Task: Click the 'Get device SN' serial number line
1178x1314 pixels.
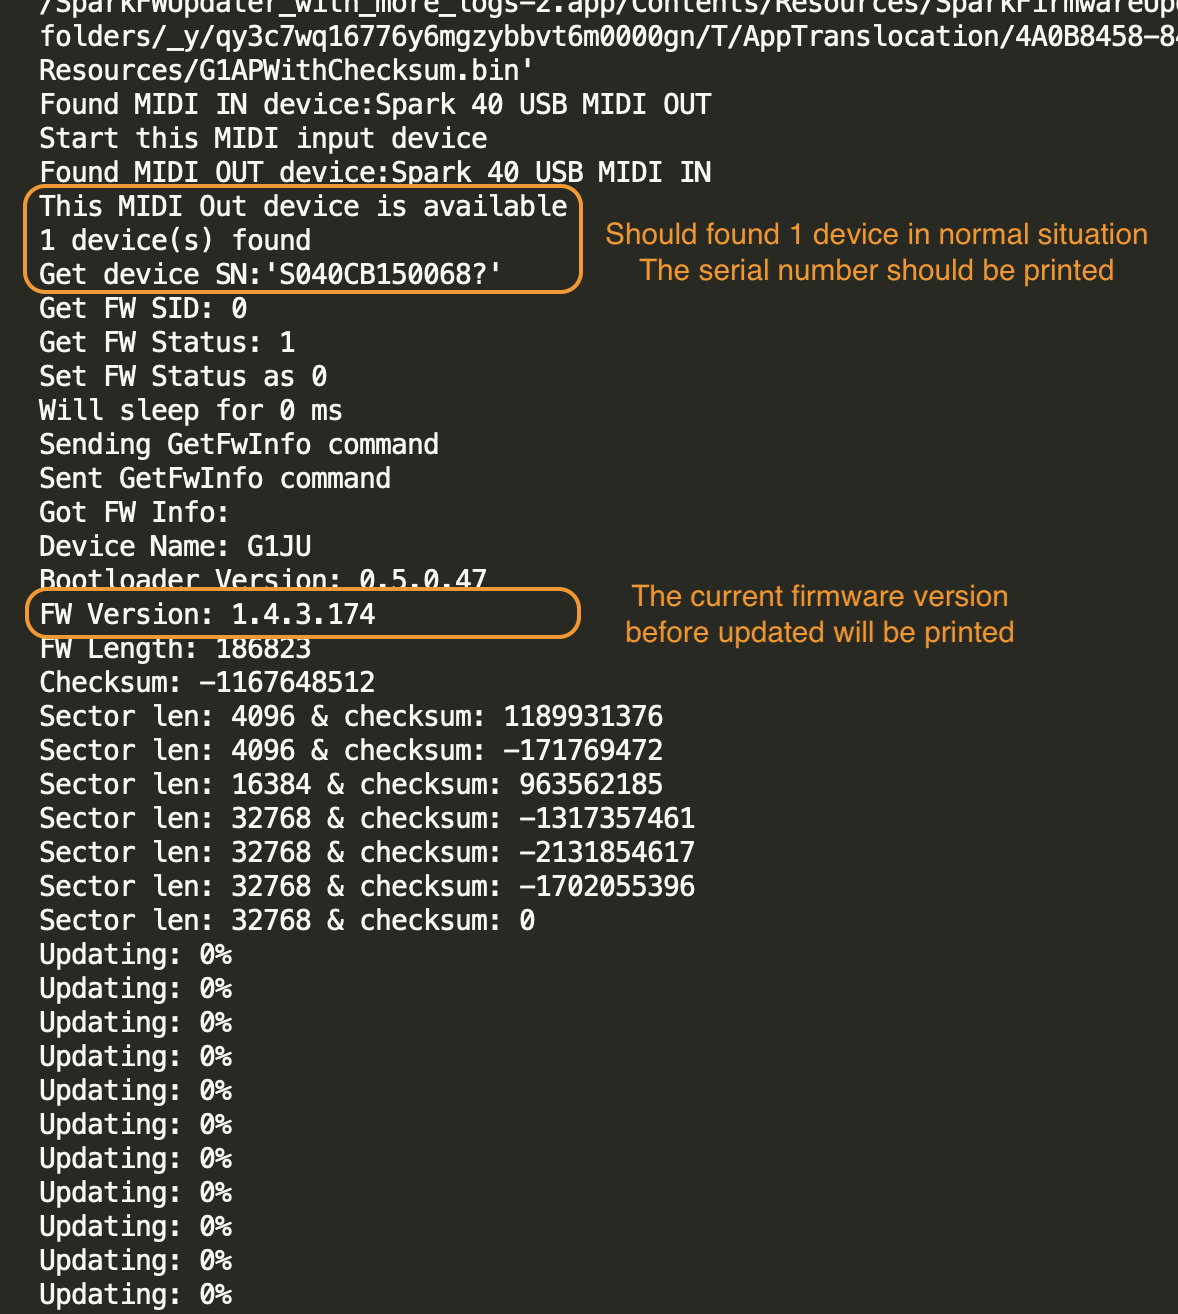Action: pos(271,274)
